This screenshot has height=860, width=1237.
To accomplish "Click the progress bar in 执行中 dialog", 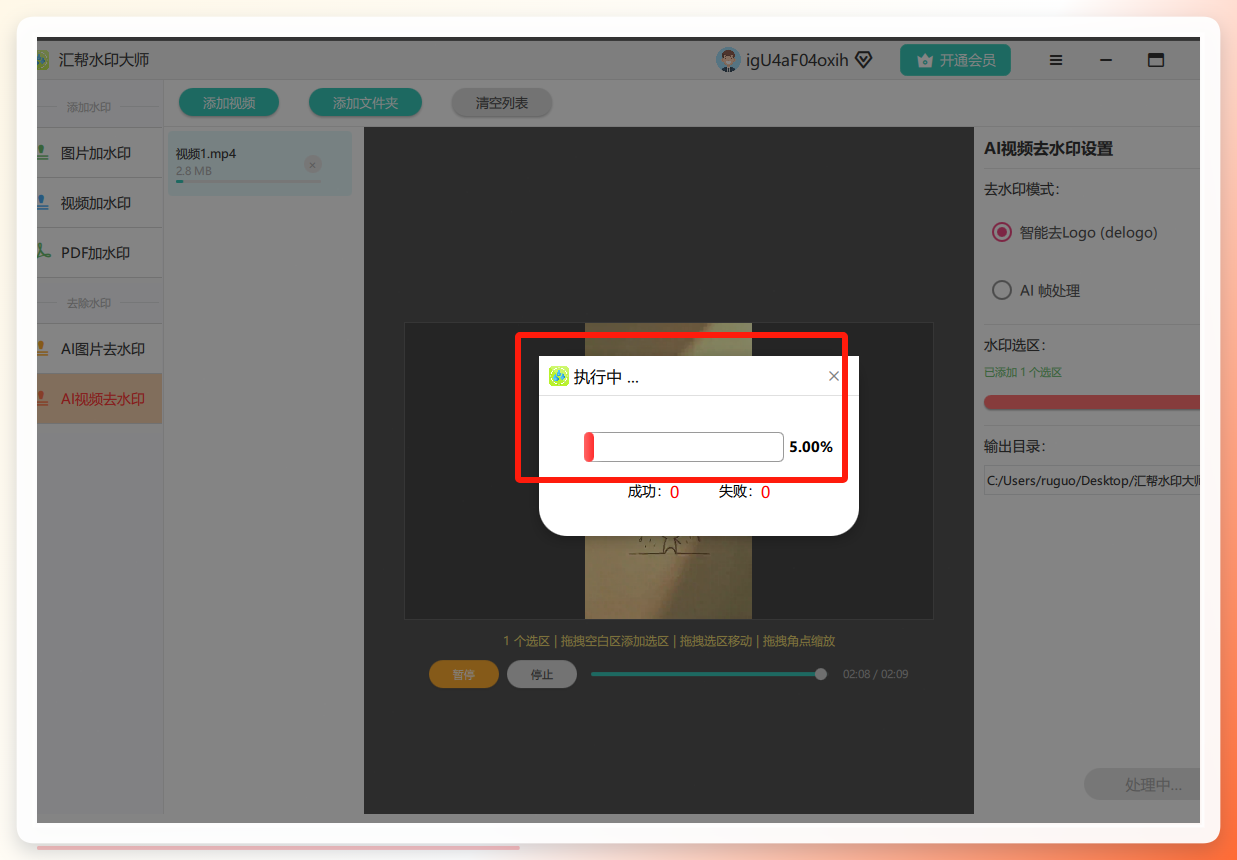I will pos(684,447).
